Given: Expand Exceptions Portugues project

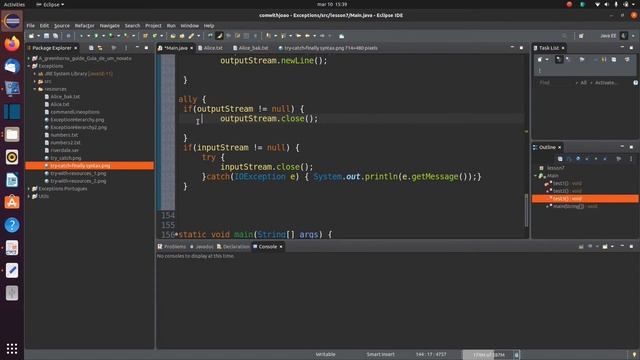Looking at the screenshot, I should tap(29, 189).
